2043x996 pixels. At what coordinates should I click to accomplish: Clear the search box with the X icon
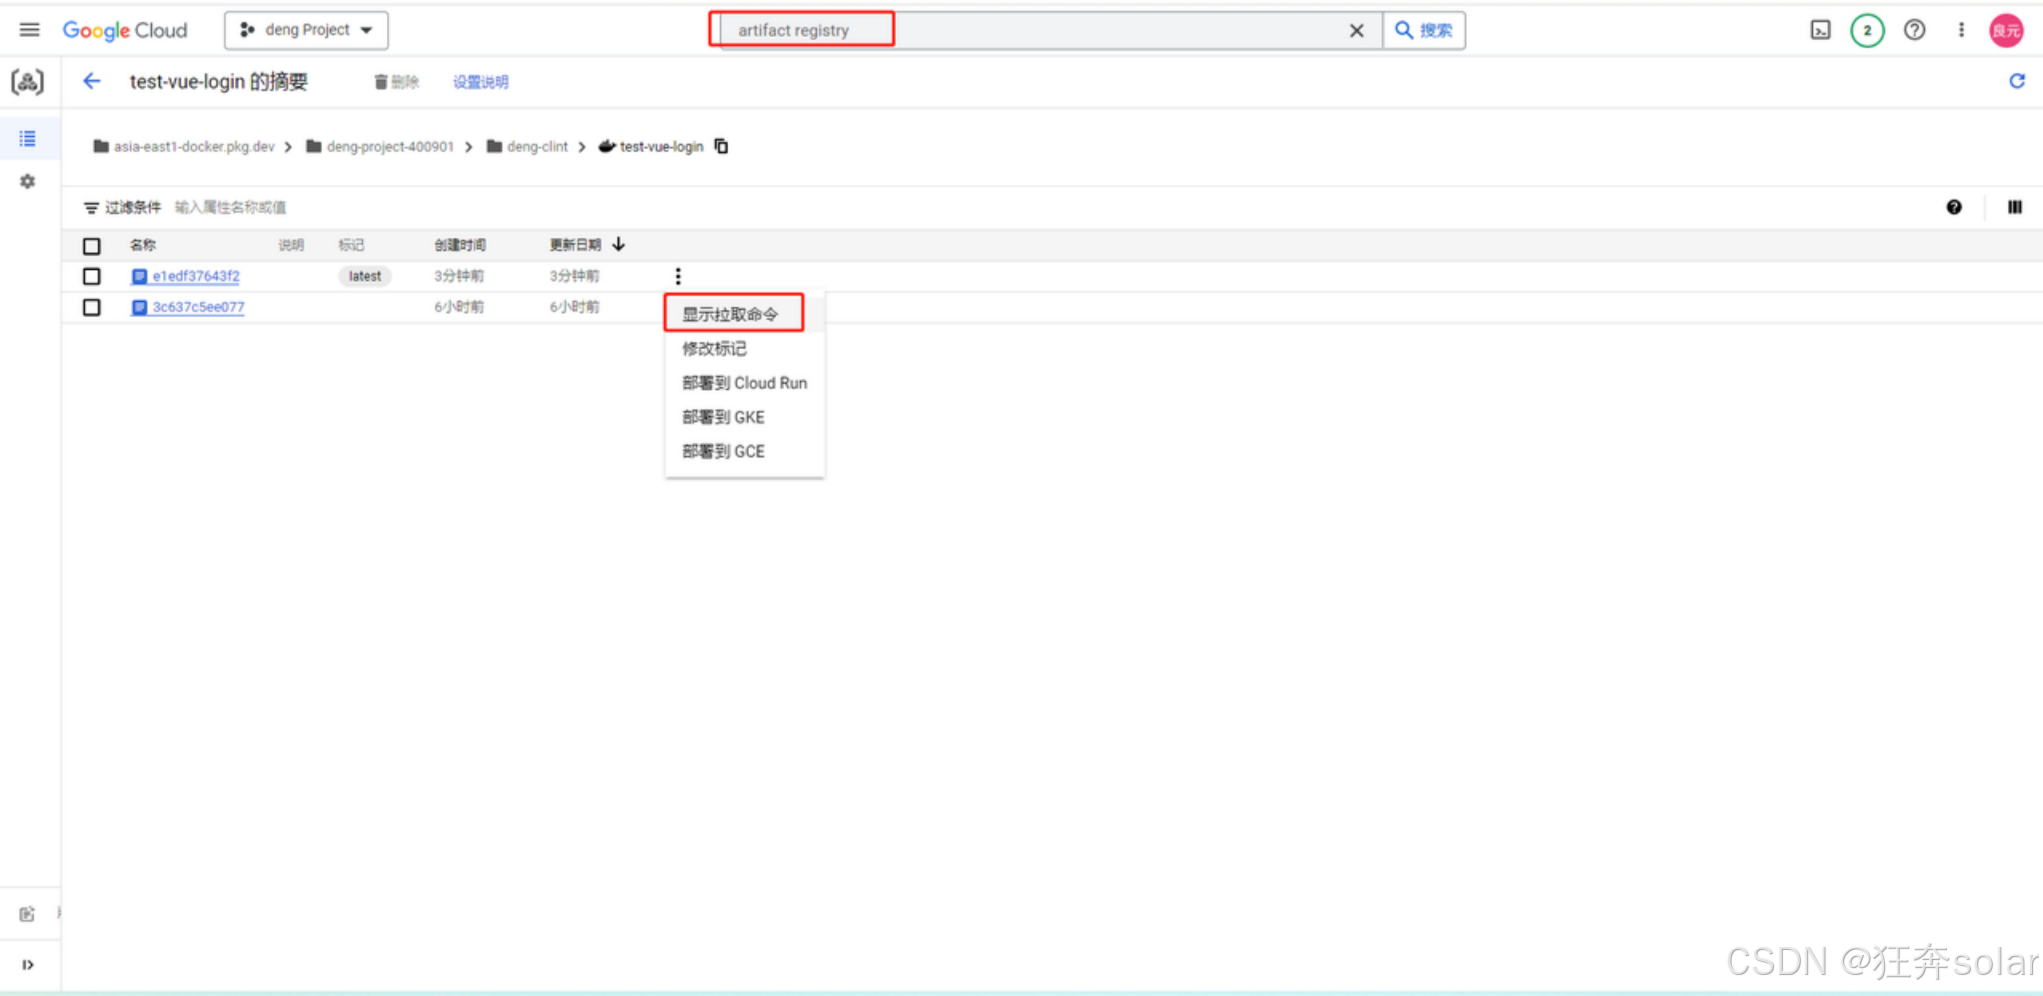(1356, 30)
